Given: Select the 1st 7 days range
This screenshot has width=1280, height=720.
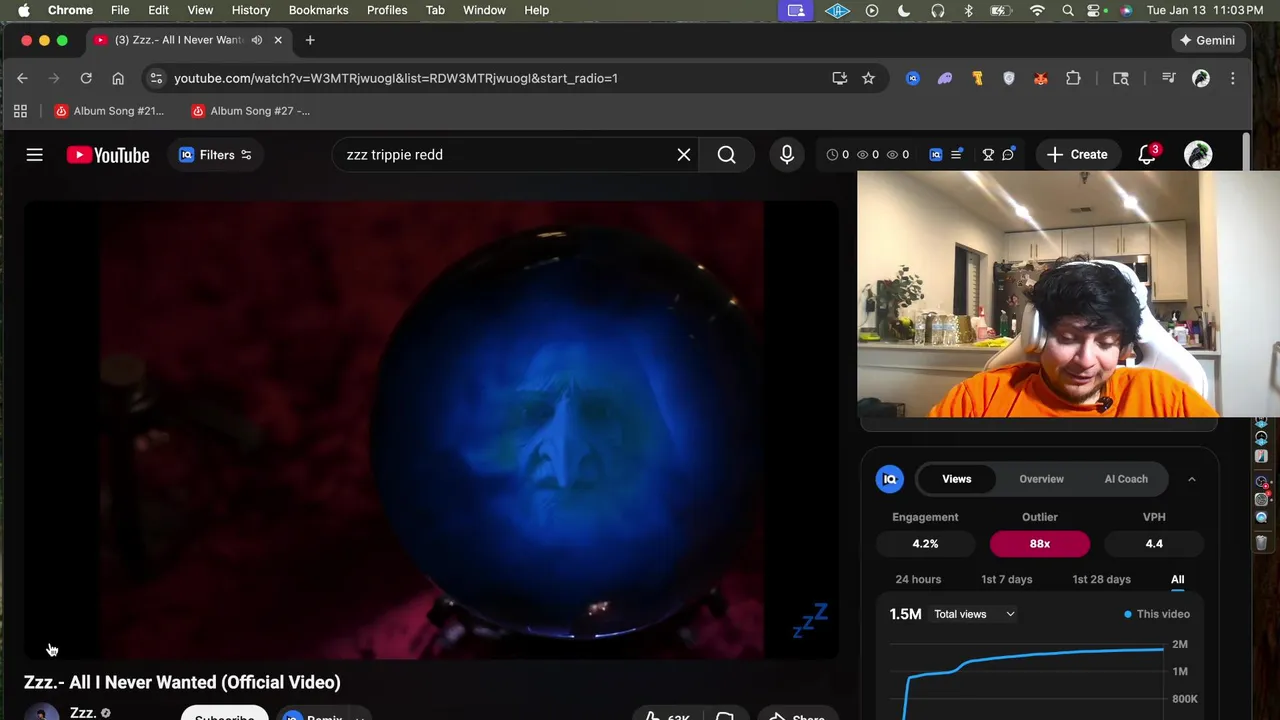Looking at the screenshot, I should pyautogui.click(x=1007, y=579).
